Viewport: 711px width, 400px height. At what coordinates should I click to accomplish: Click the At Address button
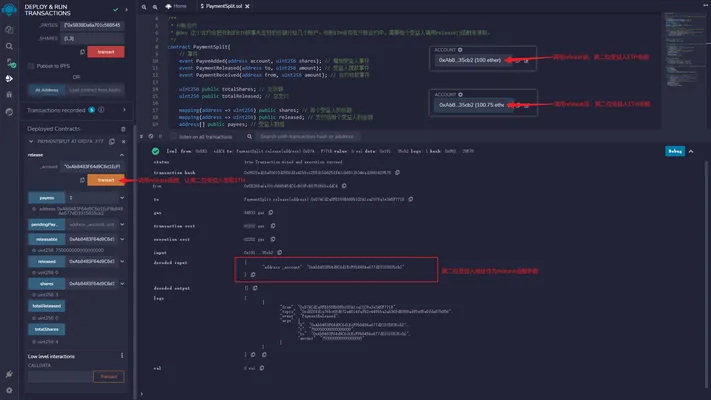point(47,90)
